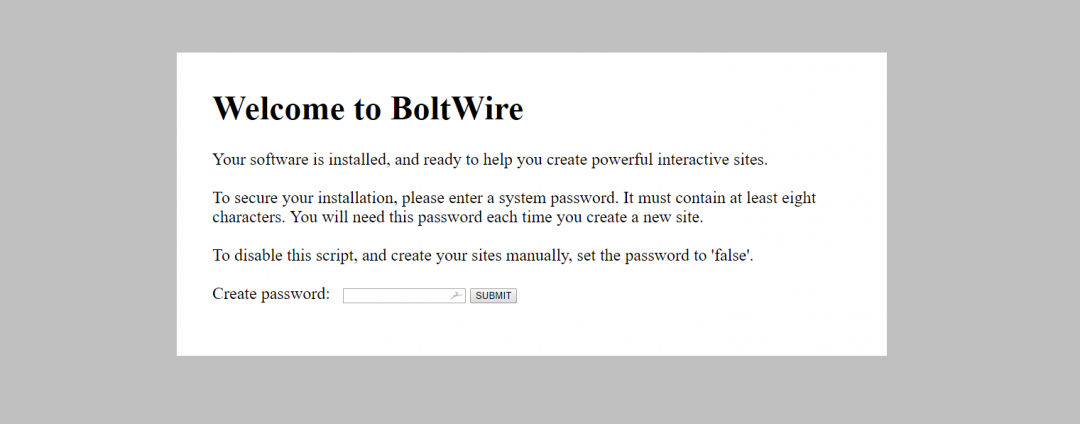1080x424 pixels.
Task: Click the word 'BoltWire' in the heading
Action: click(457, 108)
